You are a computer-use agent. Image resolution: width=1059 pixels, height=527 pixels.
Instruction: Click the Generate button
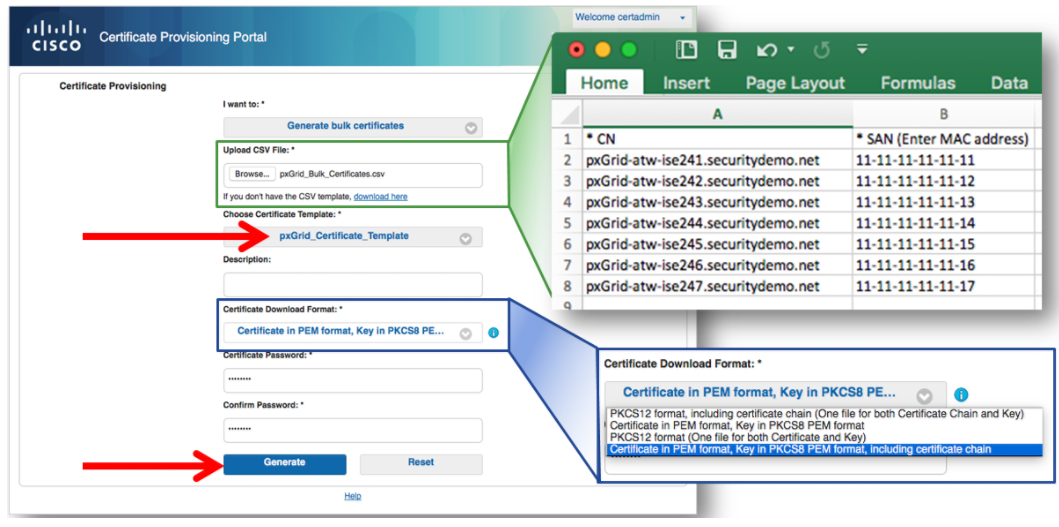pyautogui.click(x=284, y=463)
